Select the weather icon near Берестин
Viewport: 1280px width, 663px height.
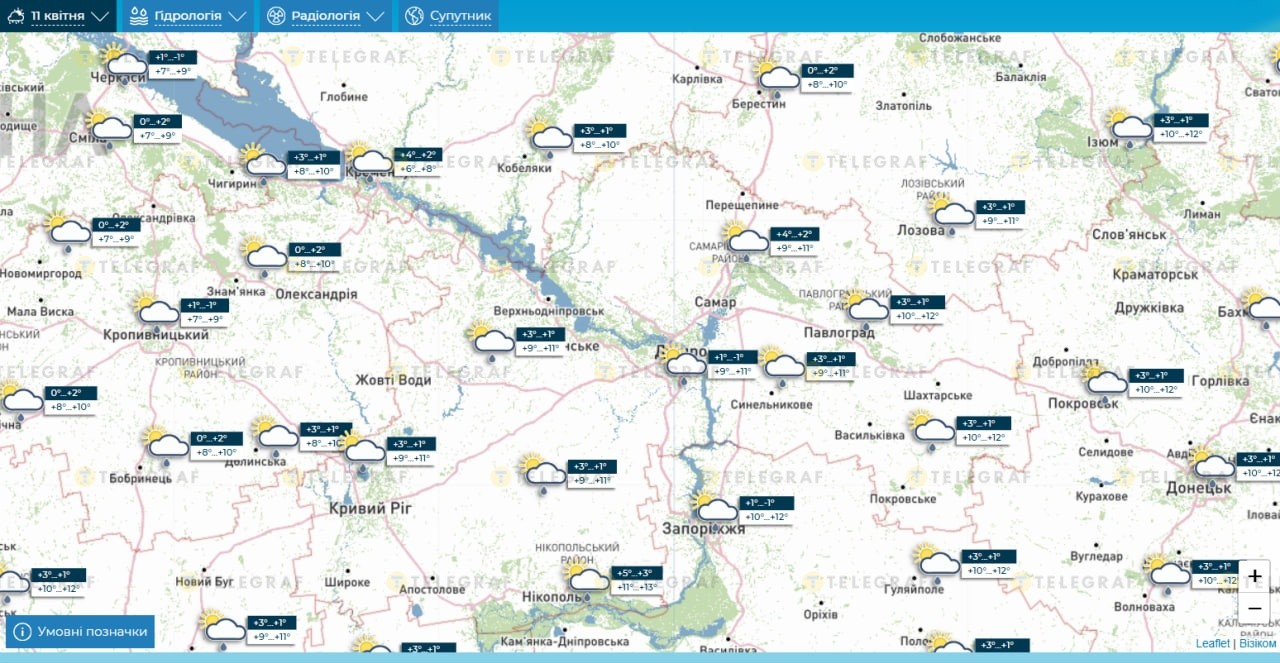pyautogui.click(x=777, y=77)
